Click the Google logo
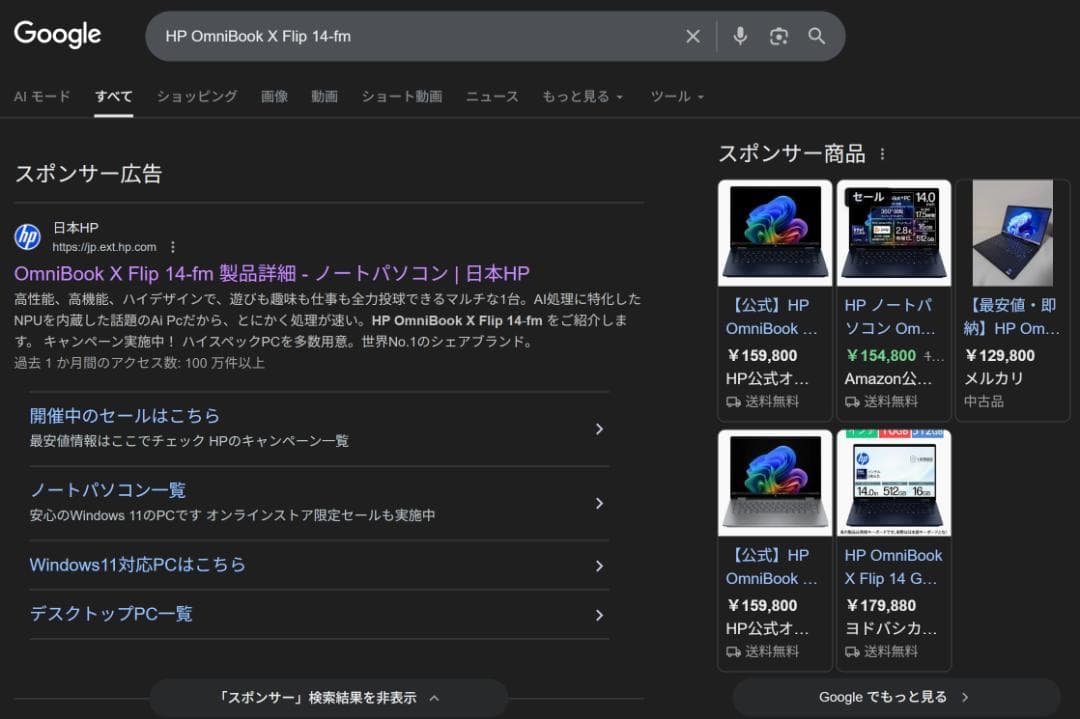This screenshot has height=719, width=1080. click(57, 34)
